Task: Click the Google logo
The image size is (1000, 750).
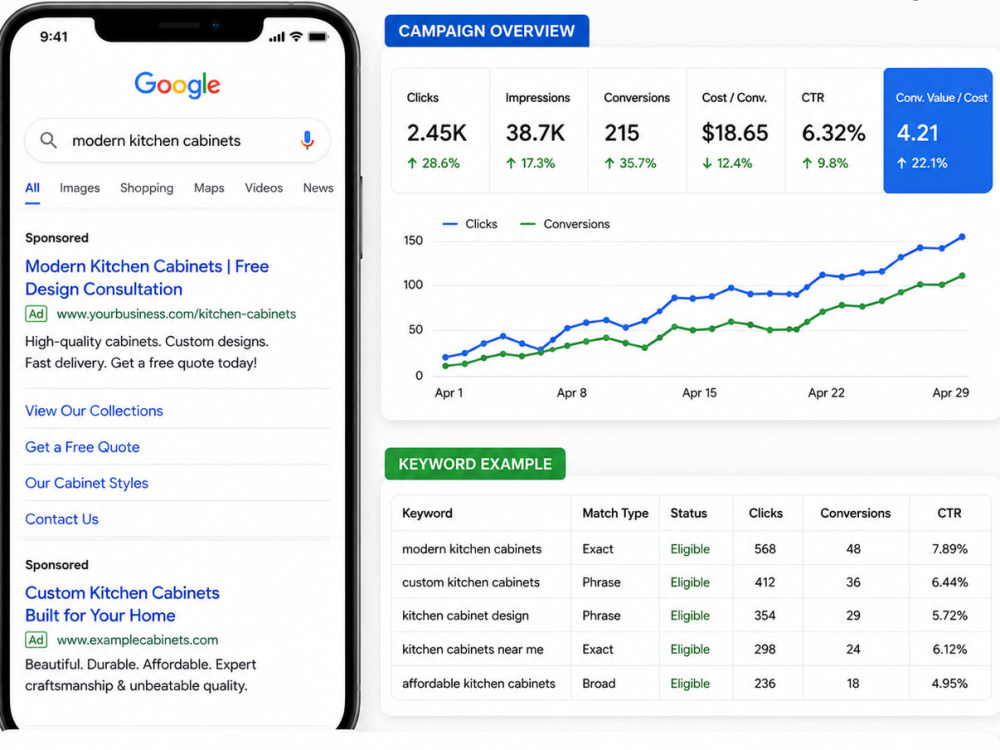Action: click(177, 84)
